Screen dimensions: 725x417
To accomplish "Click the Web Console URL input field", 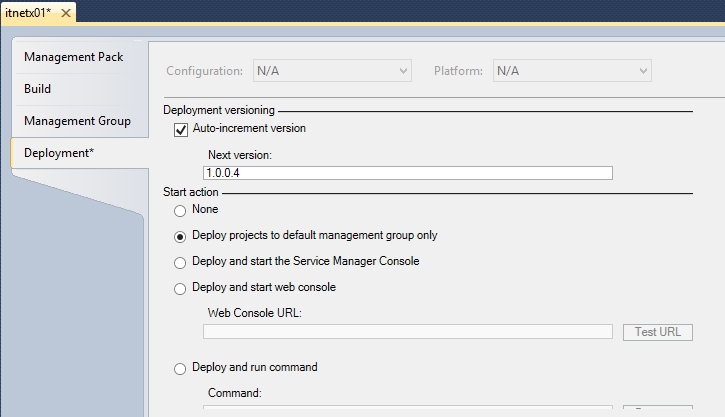I will (407, 332).
